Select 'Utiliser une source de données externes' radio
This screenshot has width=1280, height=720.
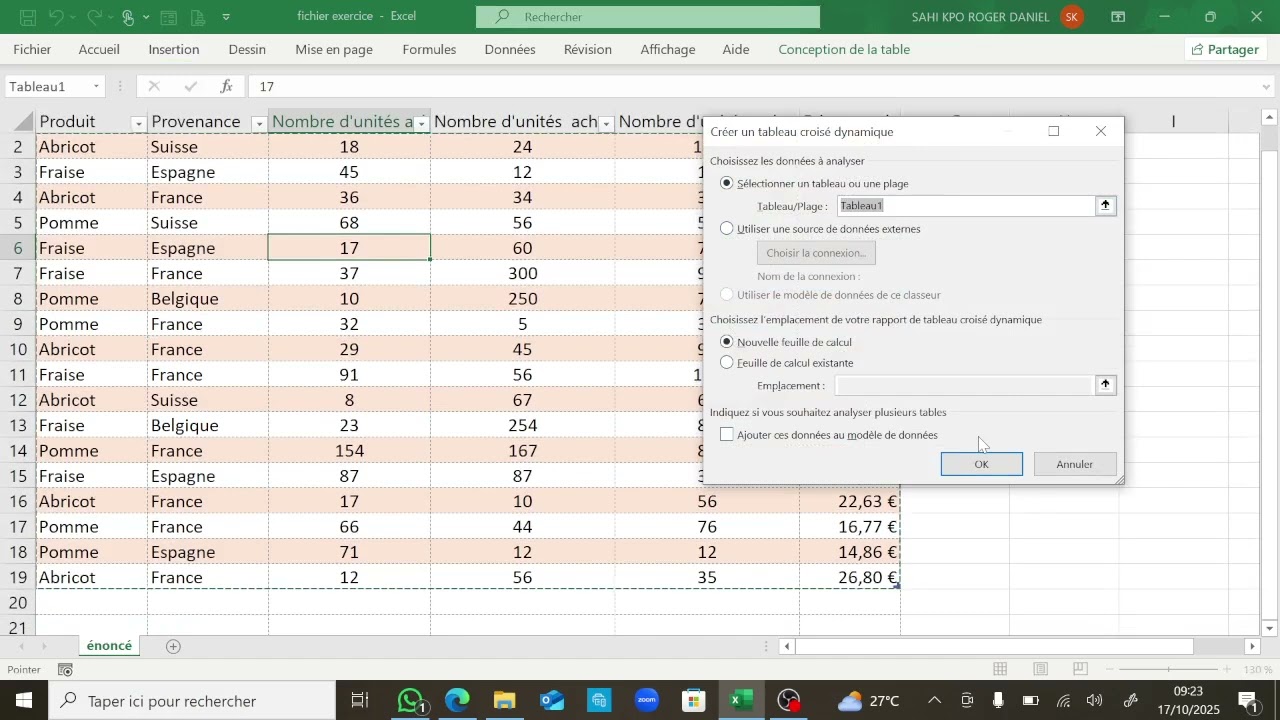coord(727,229)
